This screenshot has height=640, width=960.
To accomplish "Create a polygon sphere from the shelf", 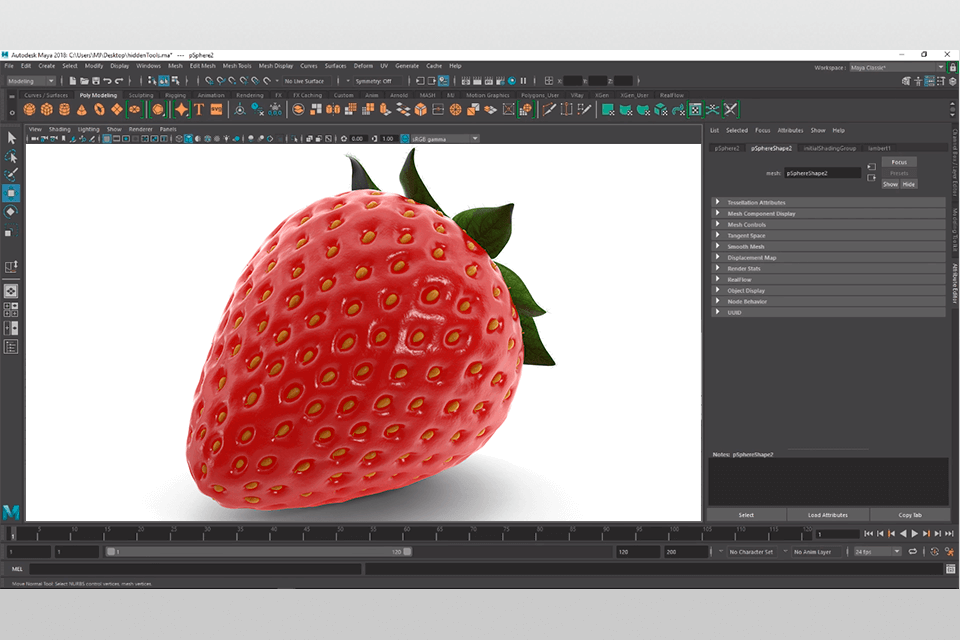I will click(29, 110).
